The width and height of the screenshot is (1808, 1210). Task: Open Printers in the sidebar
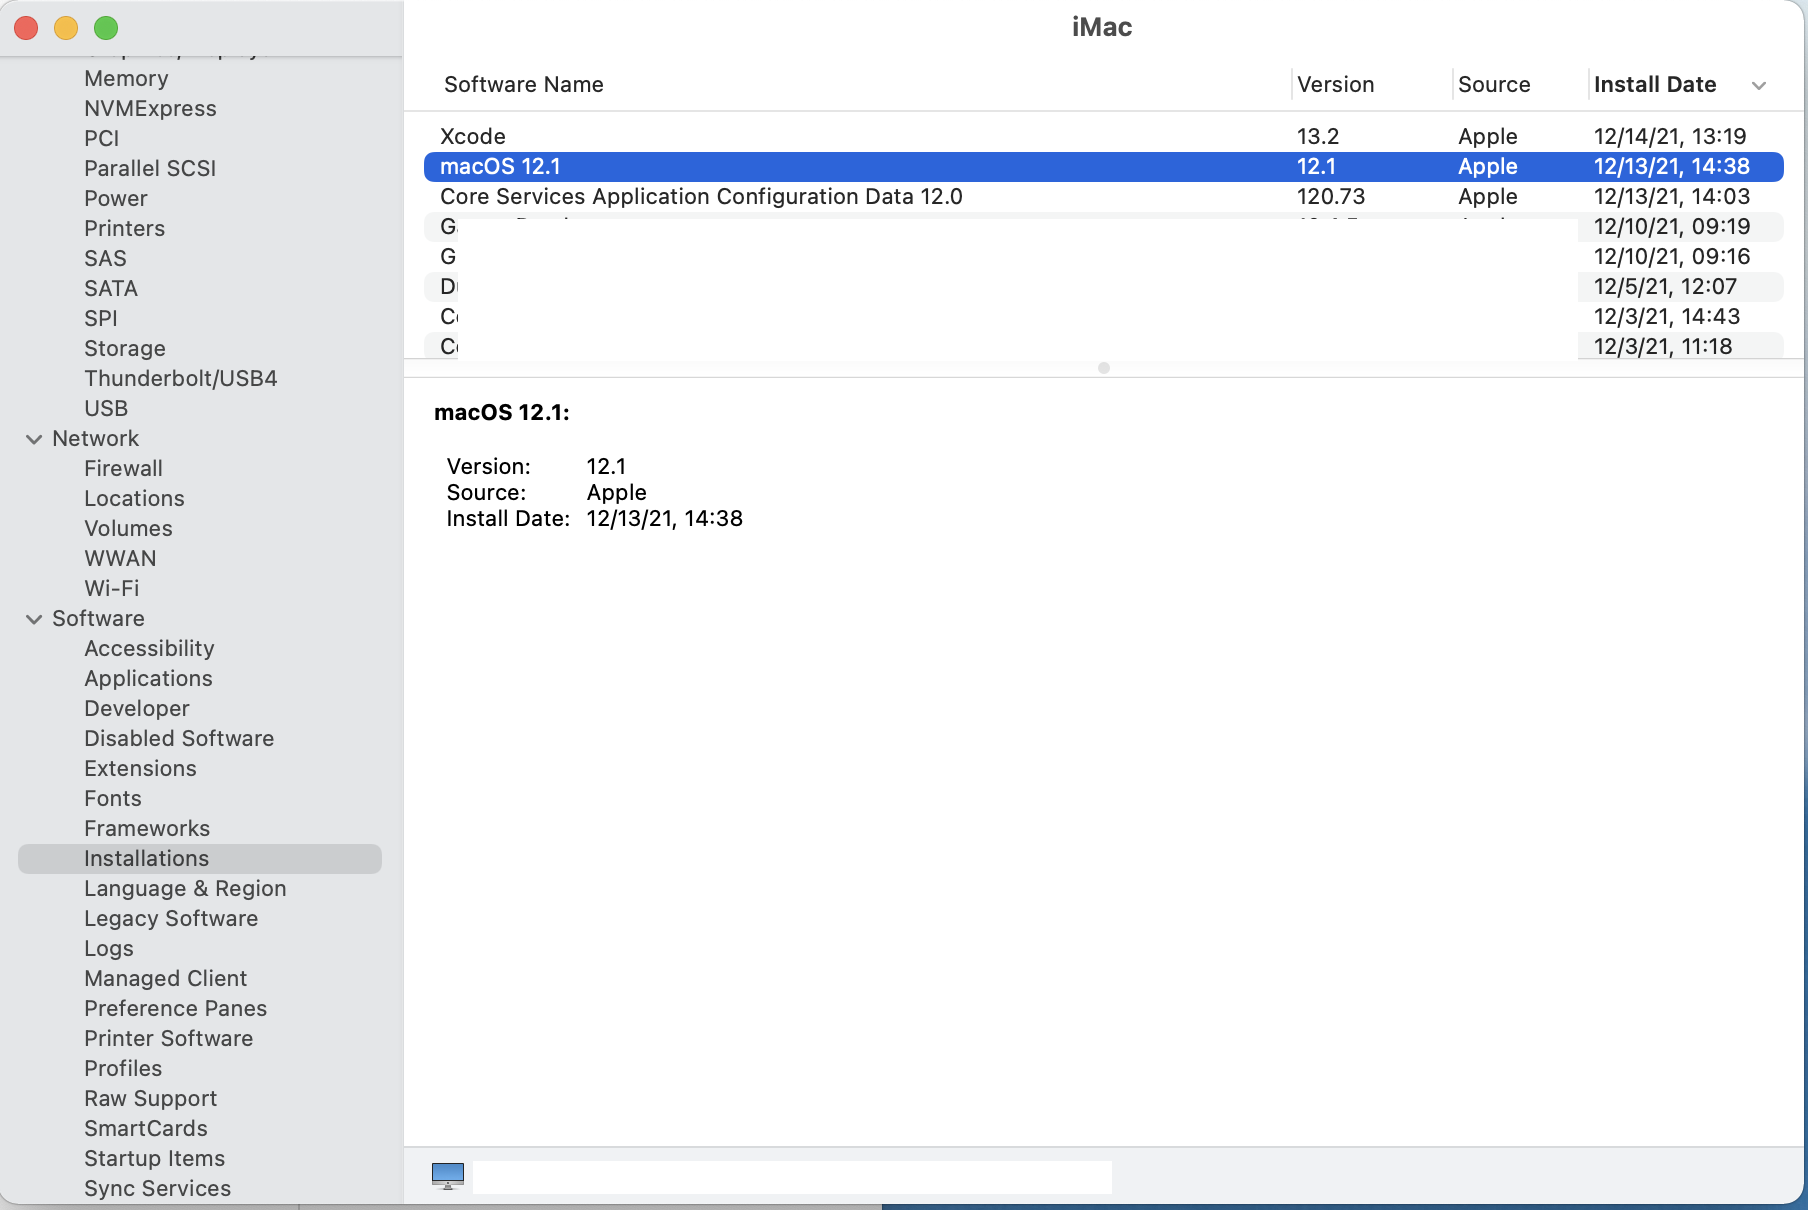tap(124, 229)
